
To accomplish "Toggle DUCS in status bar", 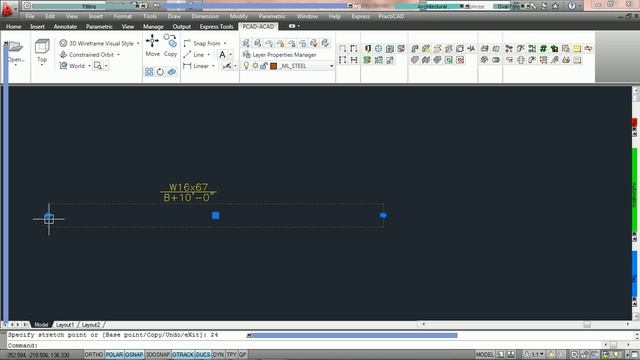I will [x=203, y=355].
